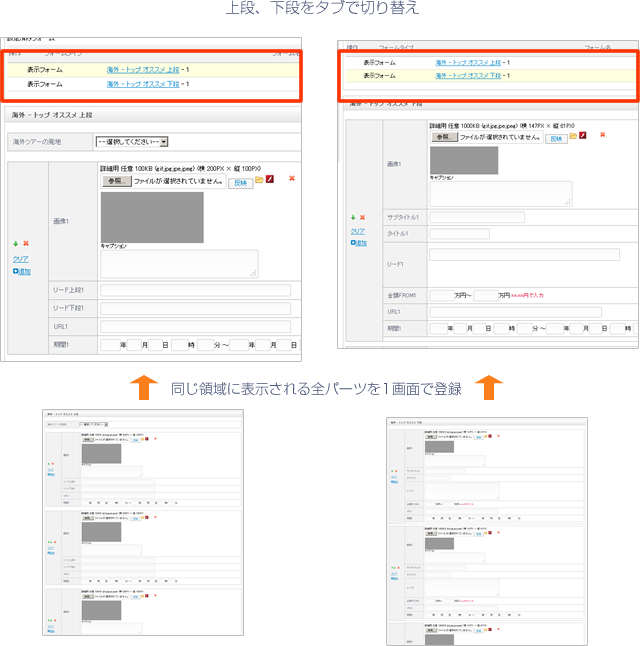This screenshot has width=640, height=646.
Task: Click red X above クリア in 上段 form
Action: 26,243
